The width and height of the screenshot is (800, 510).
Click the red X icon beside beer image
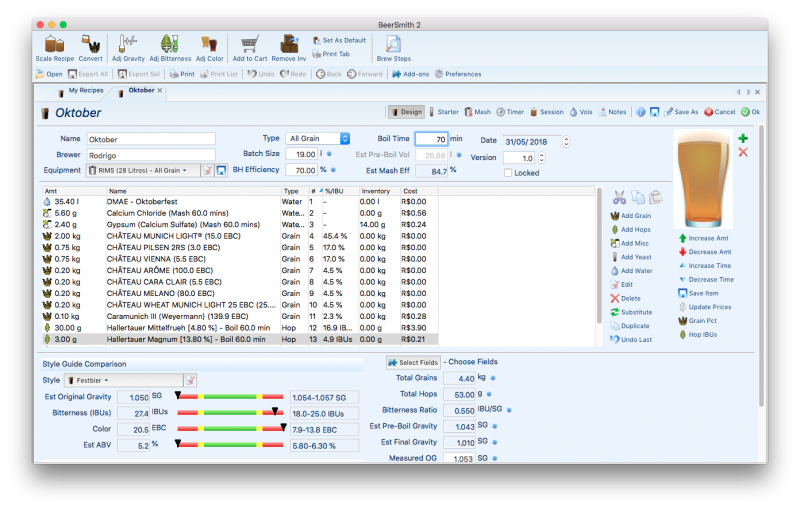[x=743, y=152]
